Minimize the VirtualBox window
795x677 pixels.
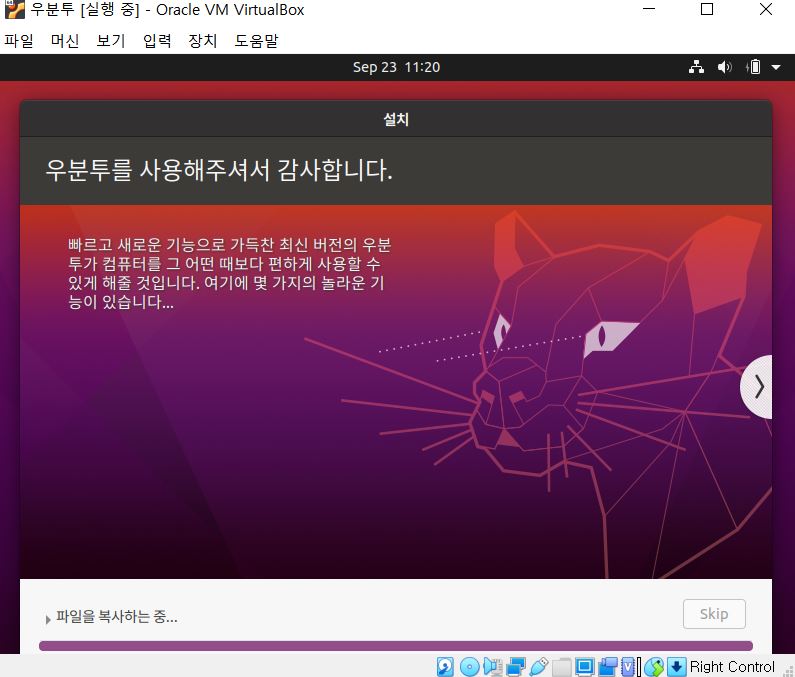649,9
